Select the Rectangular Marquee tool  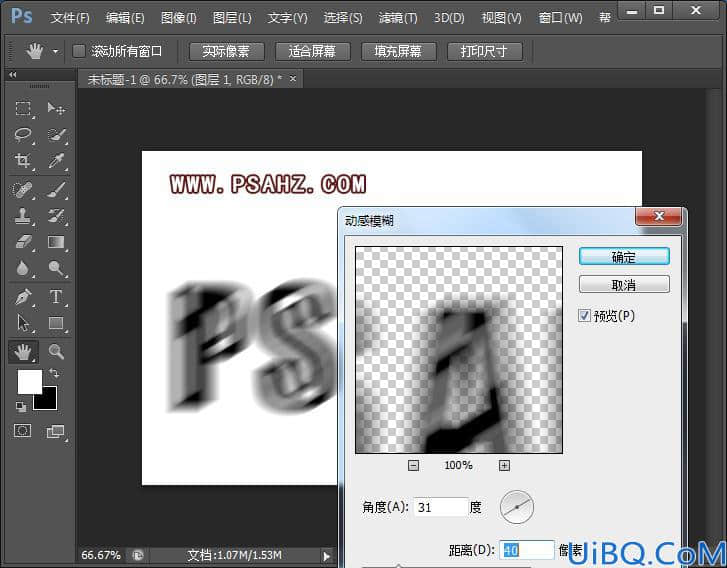23,108
